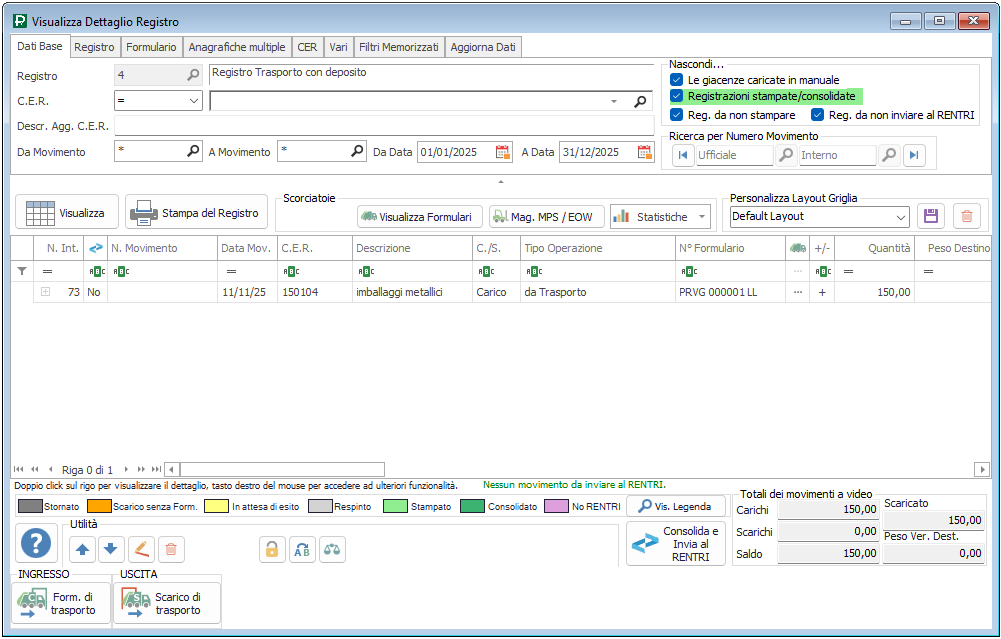Open the Filtri Memorizzati tab
Viewport: 1001px width, 639px height.
tap(399, 47)
